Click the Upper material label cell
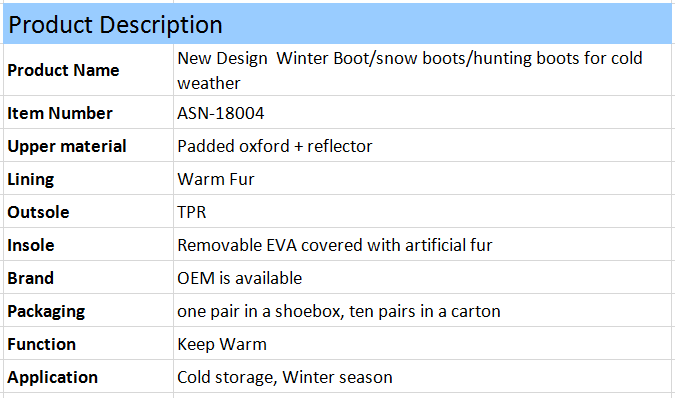 88,146
